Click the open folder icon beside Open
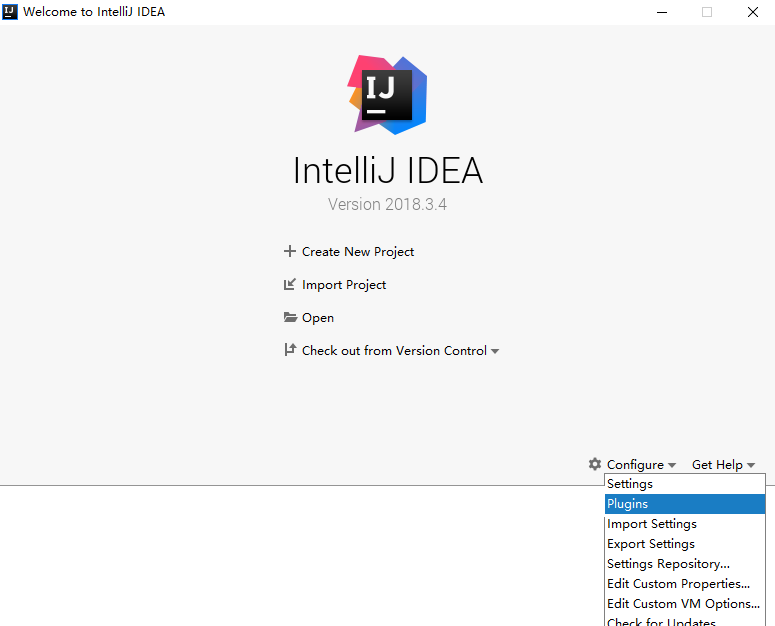The image size is (775, 626). pyautogui.click(x=290, y=317)
